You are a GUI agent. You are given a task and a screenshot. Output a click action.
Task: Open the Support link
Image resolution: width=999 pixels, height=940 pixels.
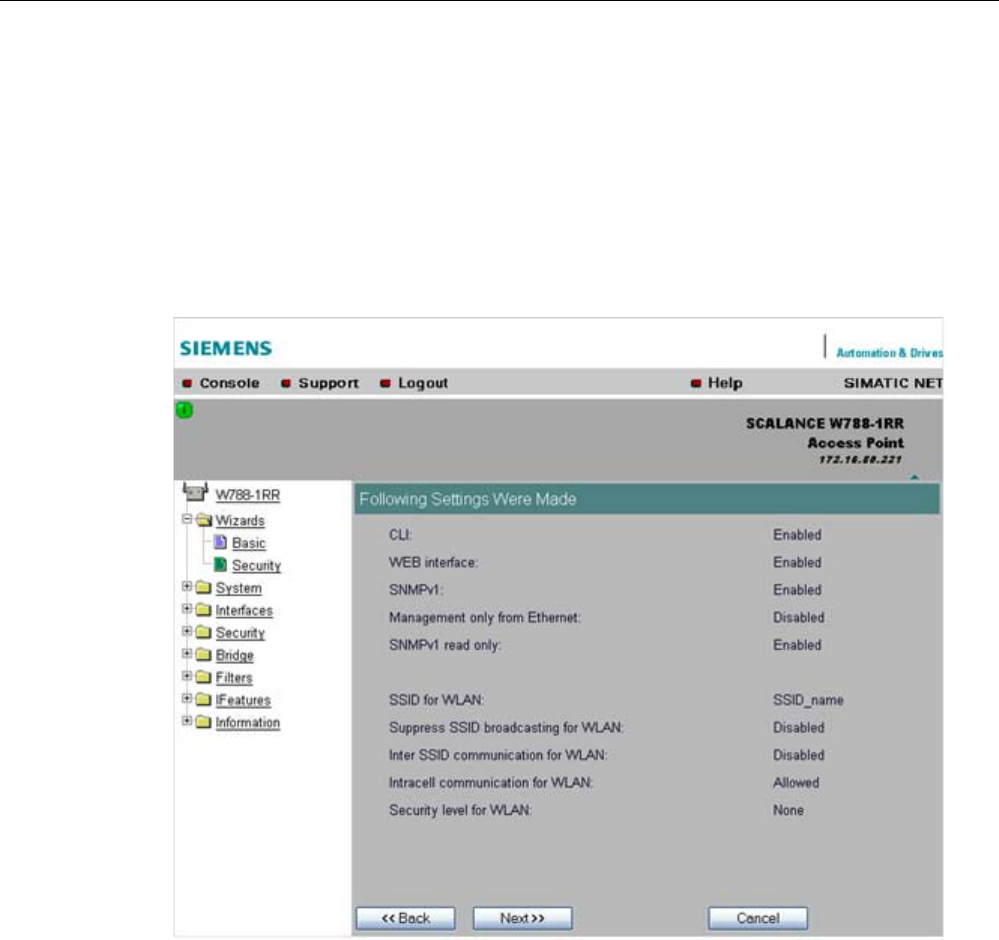point(329,383)
